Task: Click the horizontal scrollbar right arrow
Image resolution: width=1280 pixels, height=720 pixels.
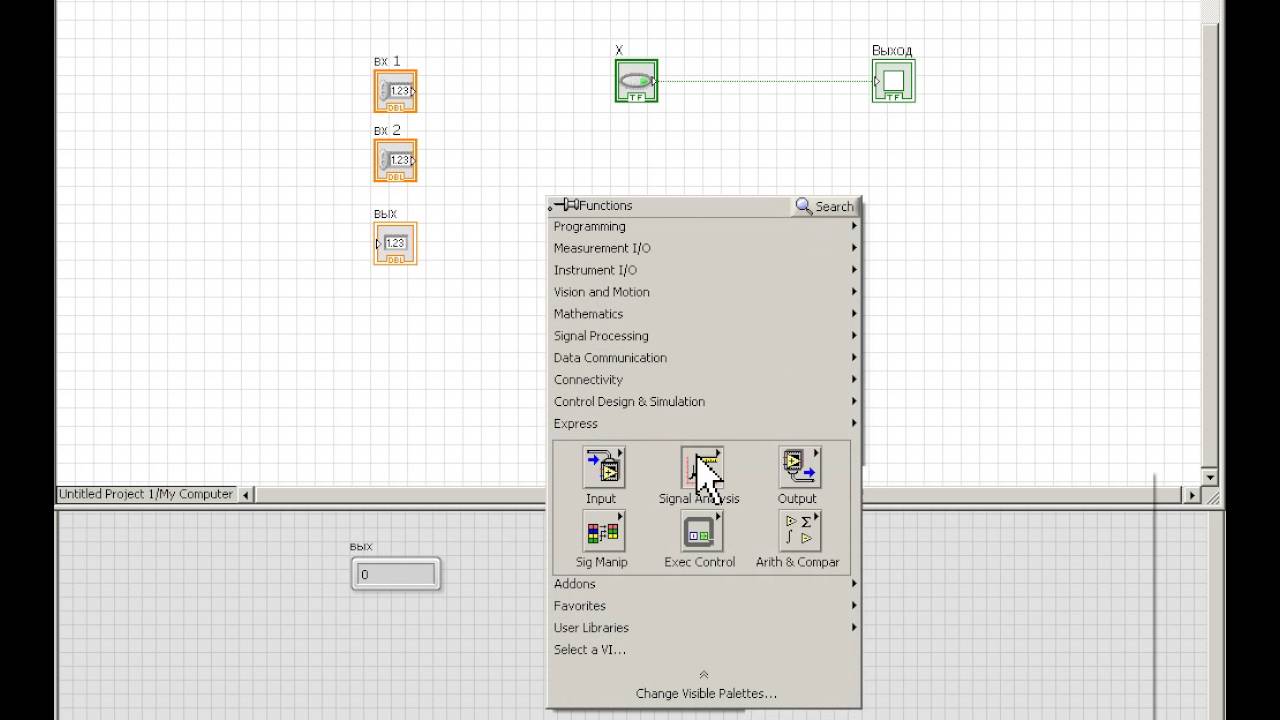Action: 1191,495
